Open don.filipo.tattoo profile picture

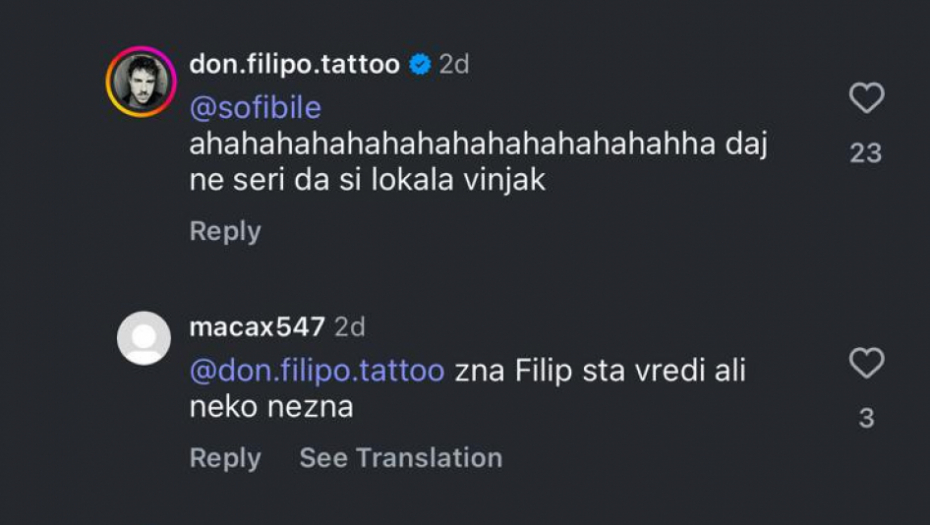[x=141, y=82]
